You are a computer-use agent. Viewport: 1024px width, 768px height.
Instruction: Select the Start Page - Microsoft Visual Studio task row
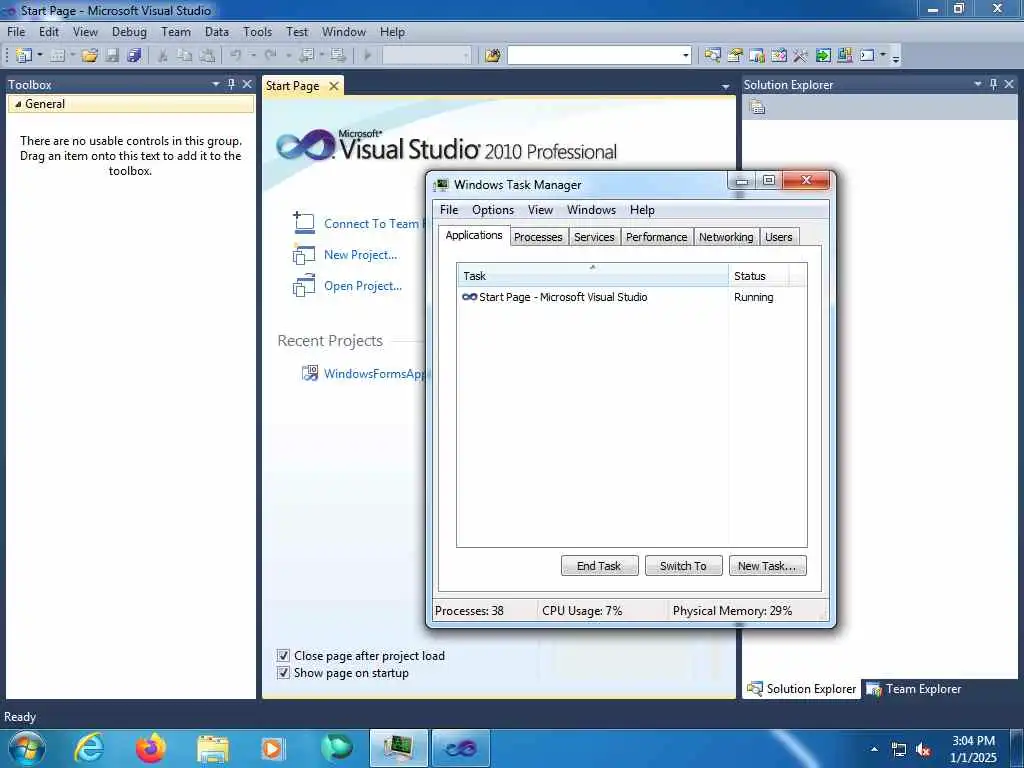click(632, 297)
